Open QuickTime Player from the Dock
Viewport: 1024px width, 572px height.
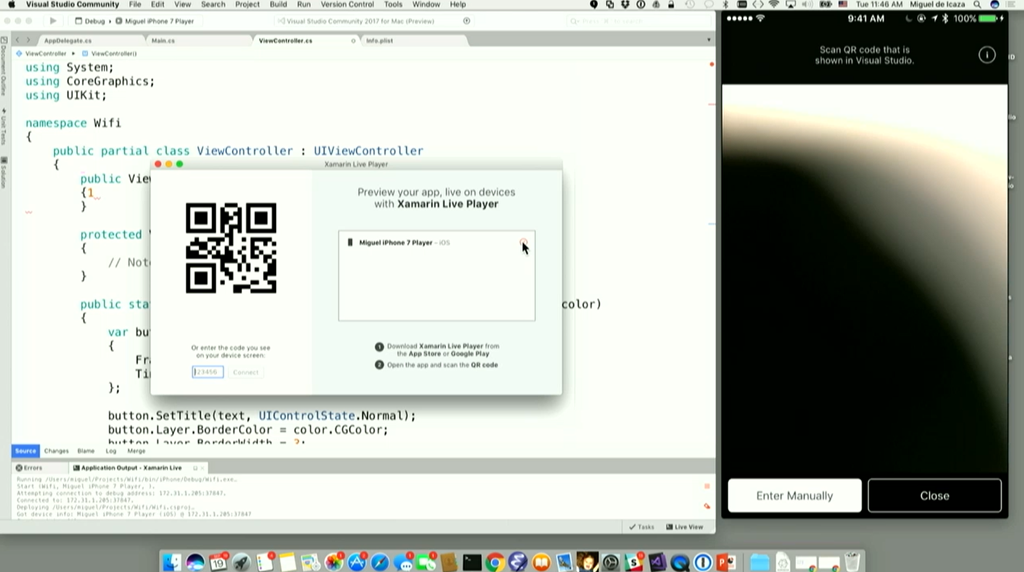pos(680,562)
